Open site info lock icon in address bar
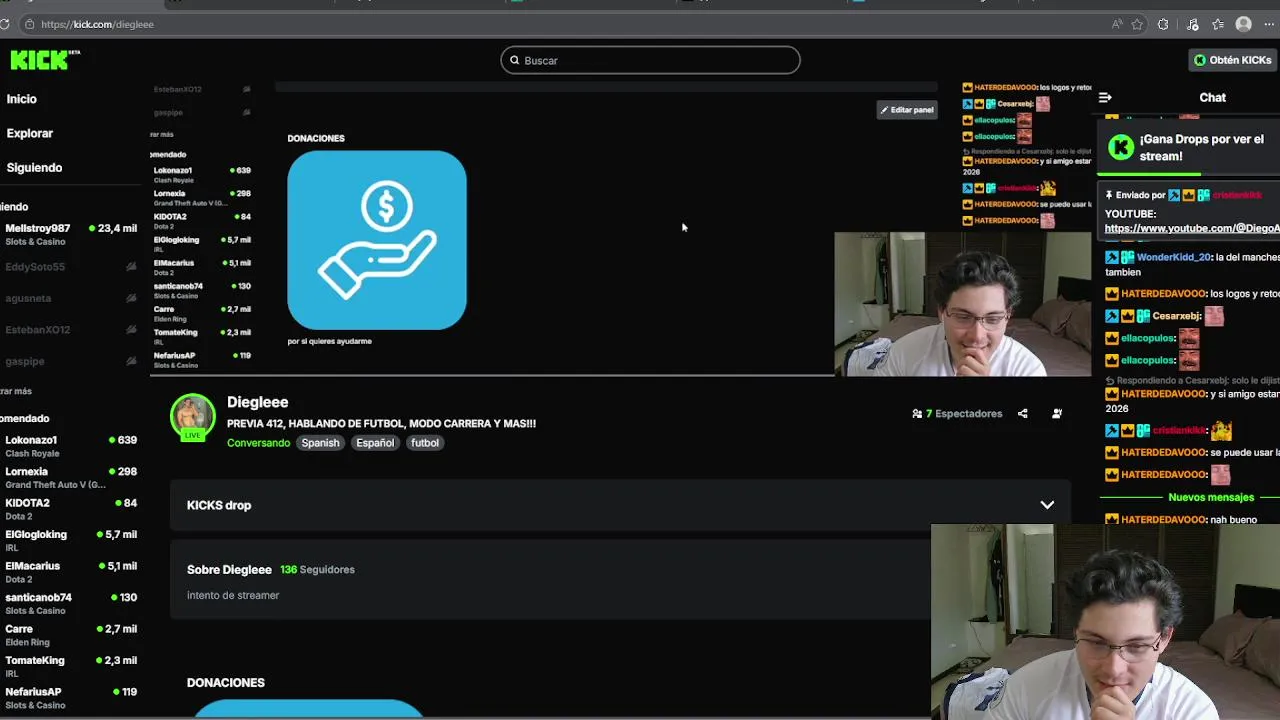The image size is (1280, 720). point(29,24)
